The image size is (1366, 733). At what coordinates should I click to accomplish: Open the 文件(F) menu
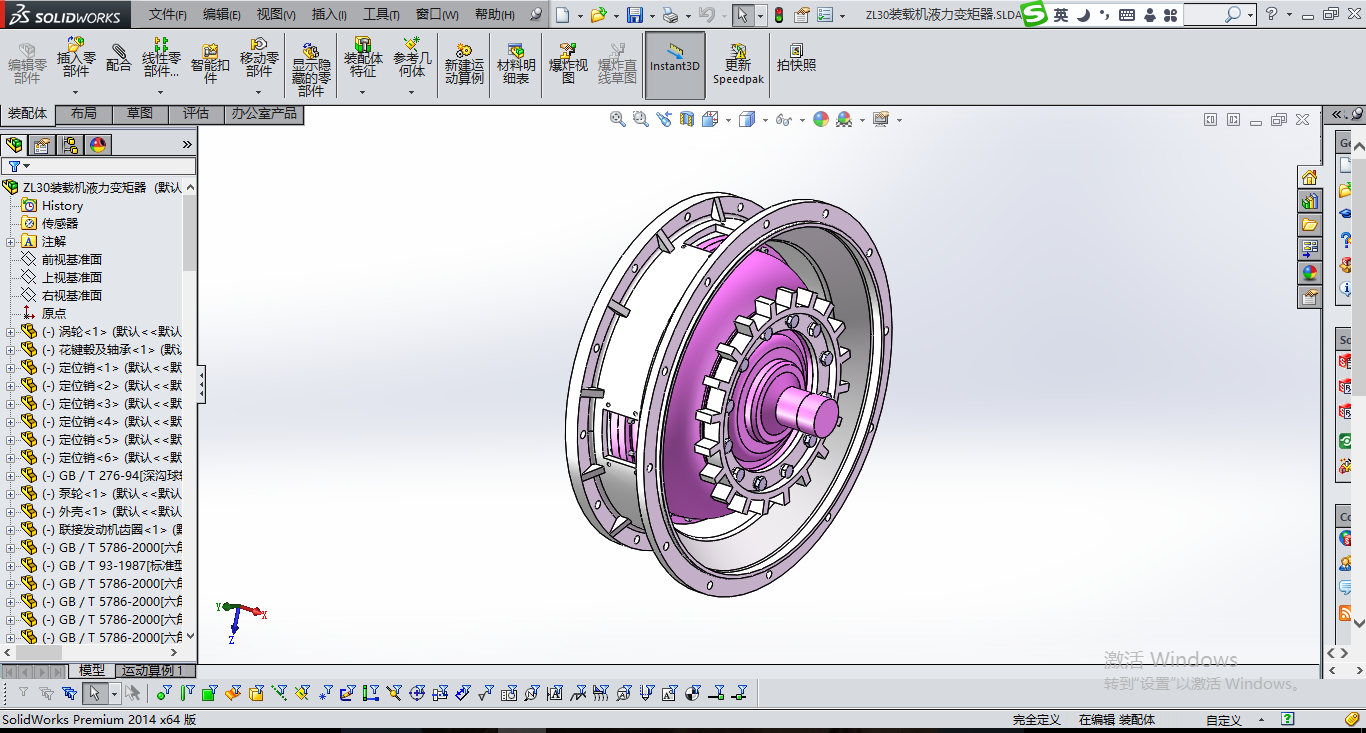point(168,15)
